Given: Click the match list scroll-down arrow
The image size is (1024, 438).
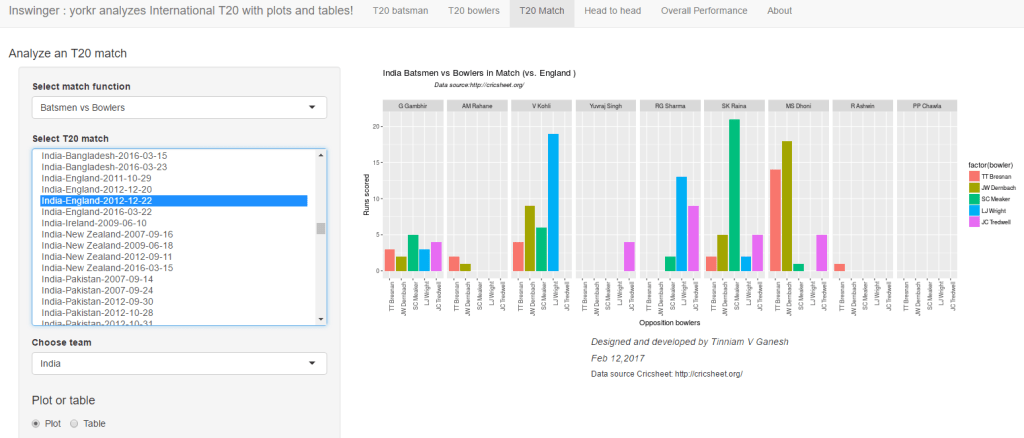Looking at the screenshot, I should point(321,318).
